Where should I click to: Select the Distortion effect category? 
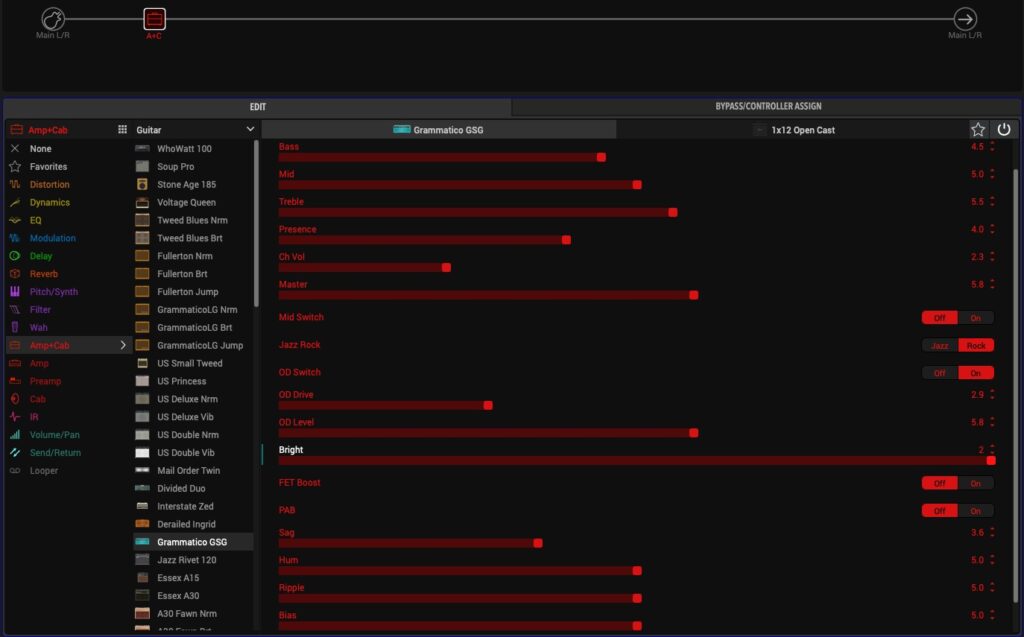point(50,185)
